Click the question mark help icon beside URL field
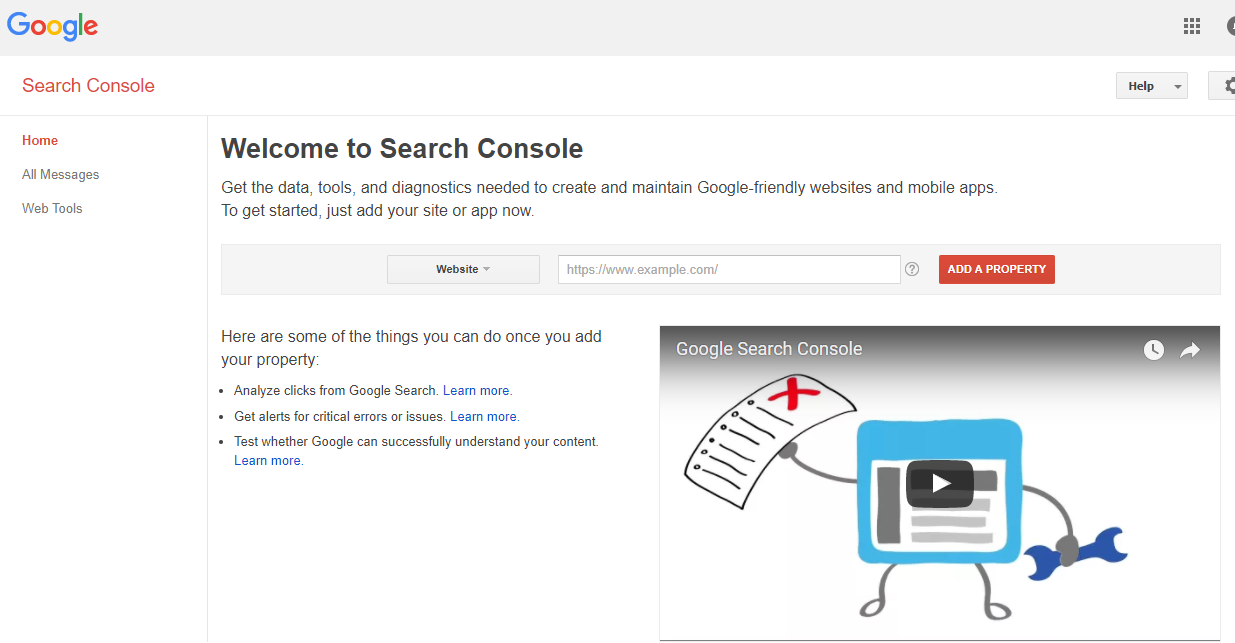The width and height of the screenshot is (1235, 643). (x=912, y=269)
